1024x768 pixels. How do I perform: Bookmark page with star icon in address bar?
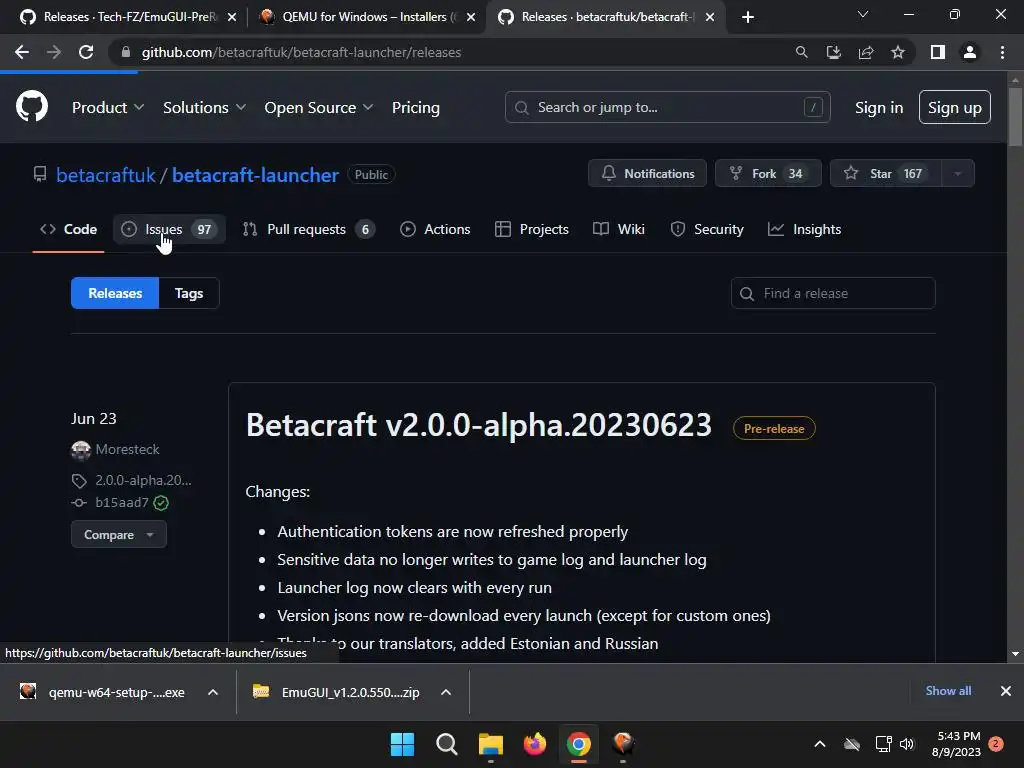[898, 52]
